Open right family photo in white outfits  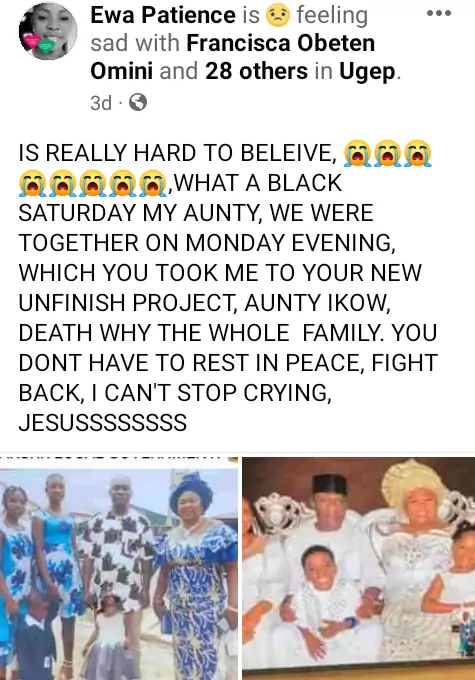pyautogui.click(x=359, y=568)
